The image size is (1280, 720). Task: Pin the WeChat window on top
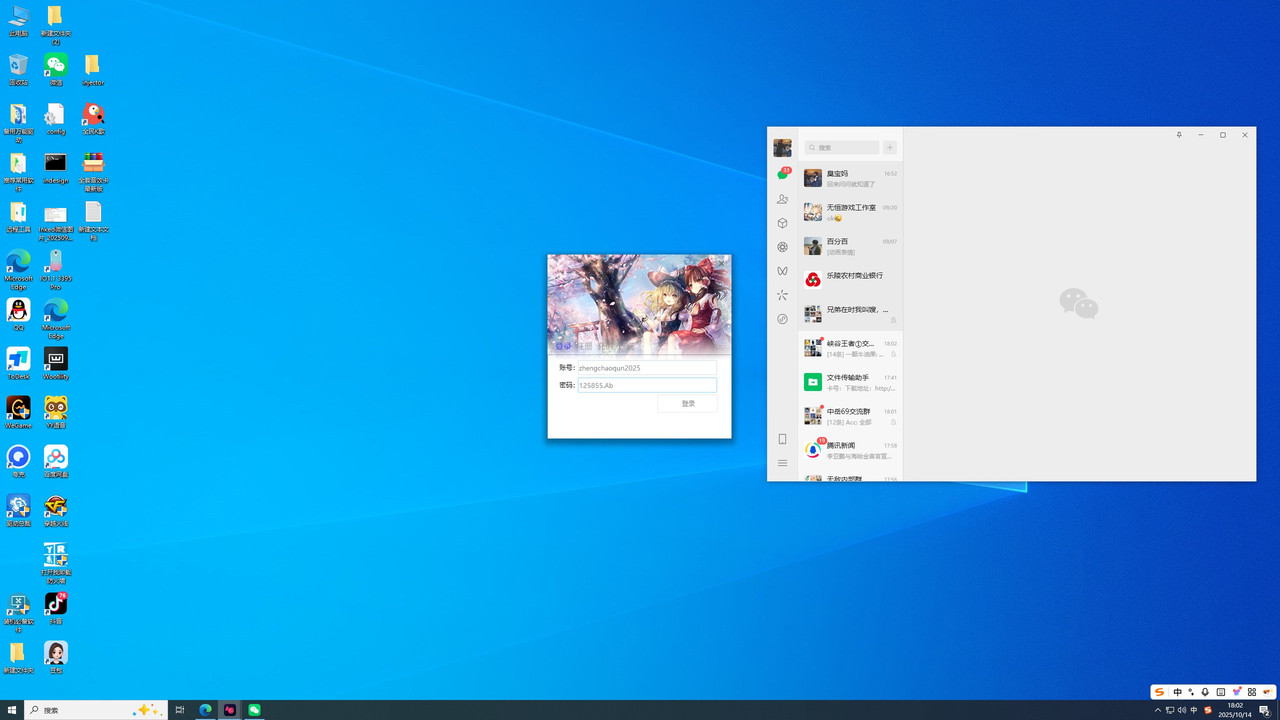pyautogui.click(x=1179, y=135)
